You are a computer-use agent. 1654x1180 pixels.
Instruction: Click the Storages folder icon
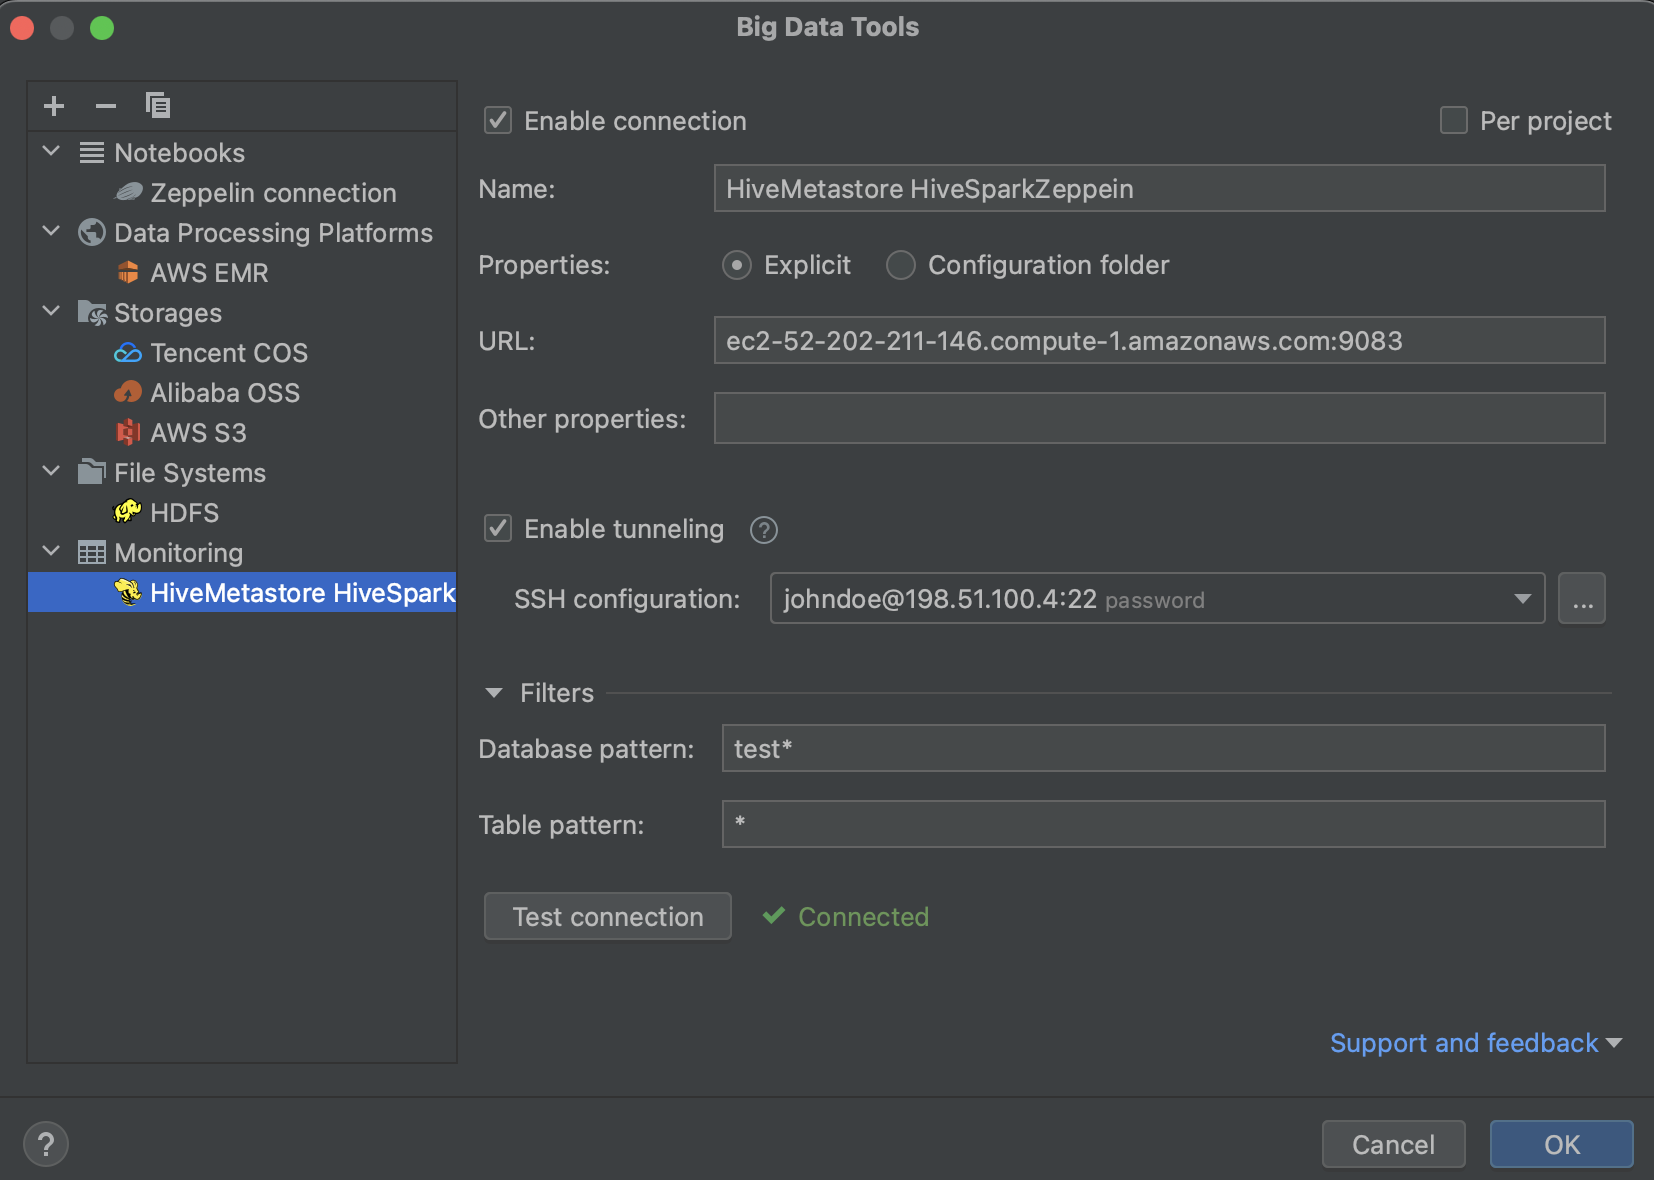coord(92,313)
